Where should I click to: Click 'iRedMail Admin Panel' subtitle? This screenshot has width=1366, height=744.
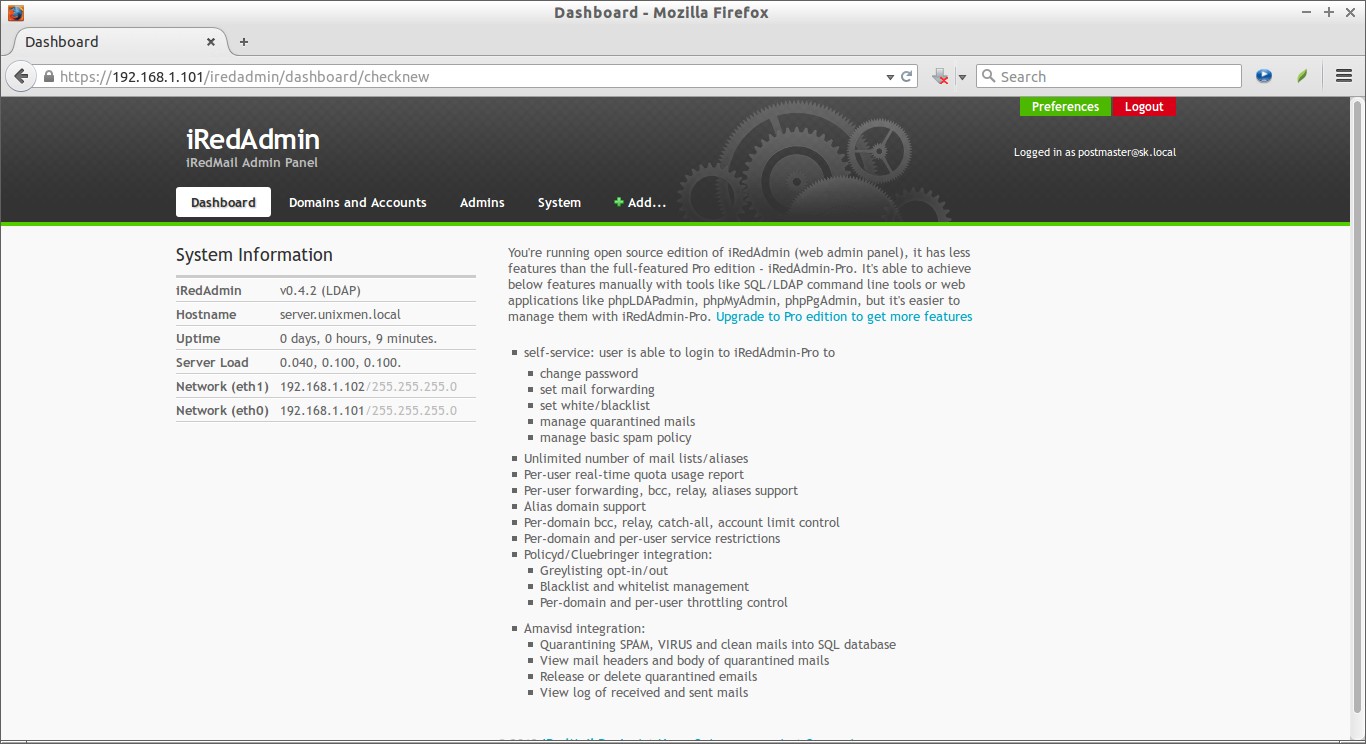[252, 162]
